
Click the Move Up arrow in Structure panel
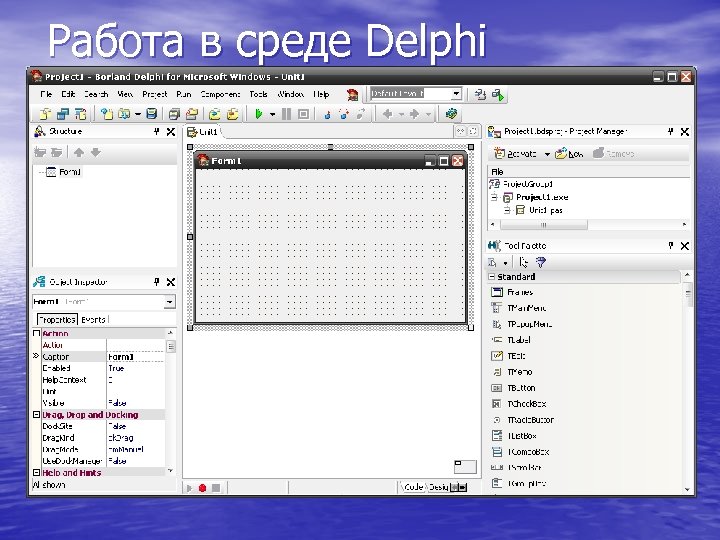point(79,152)
